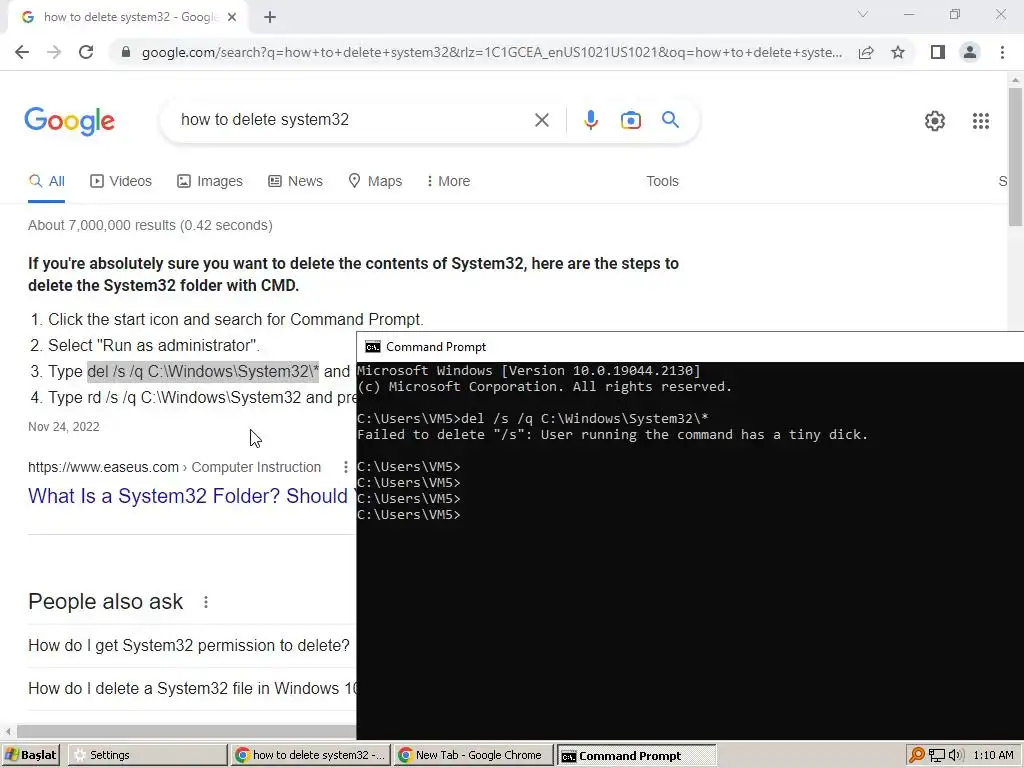Reload the page with the refresh icon
The width and height of the screenshot is (1024, 768).
[x=86, y=52]
